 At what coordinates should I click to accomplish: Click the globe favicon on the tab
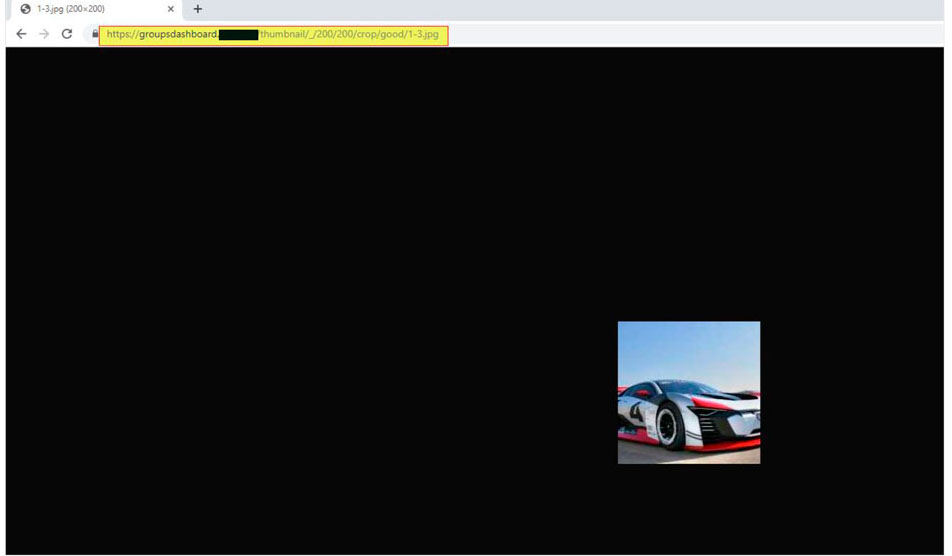(25, 9)
